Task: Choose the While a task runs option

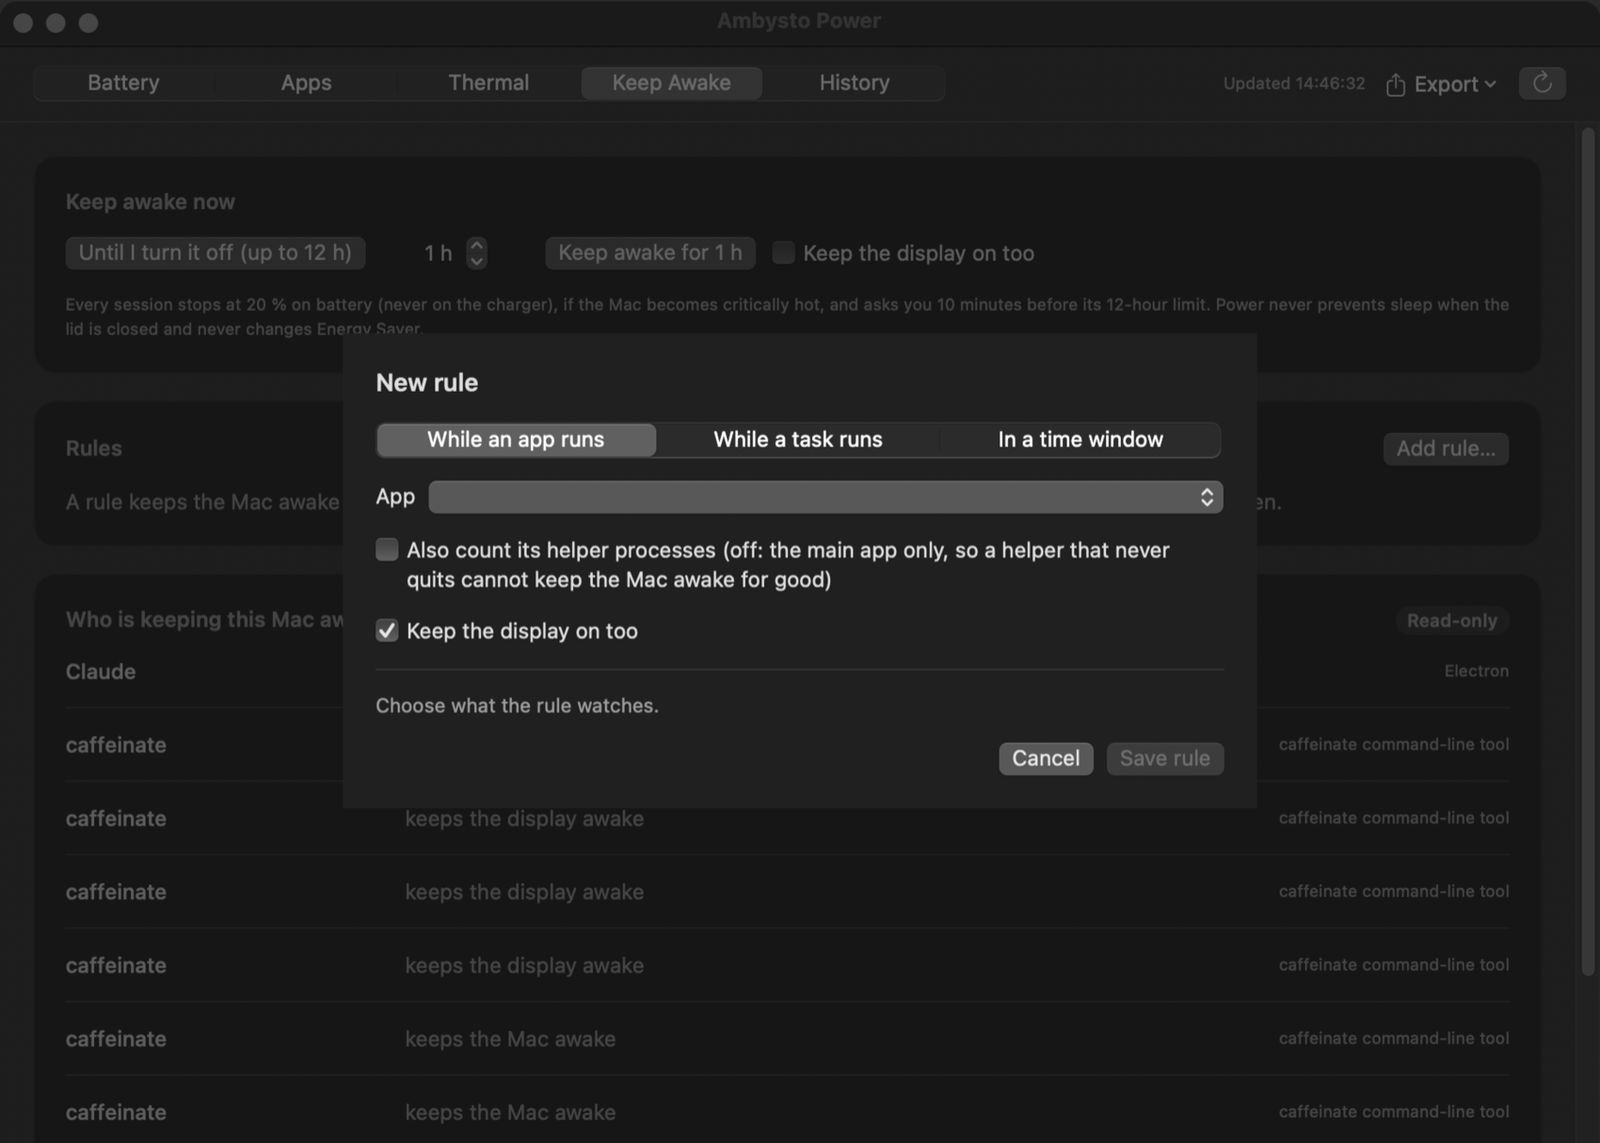Action: click(x=798, y=440)
